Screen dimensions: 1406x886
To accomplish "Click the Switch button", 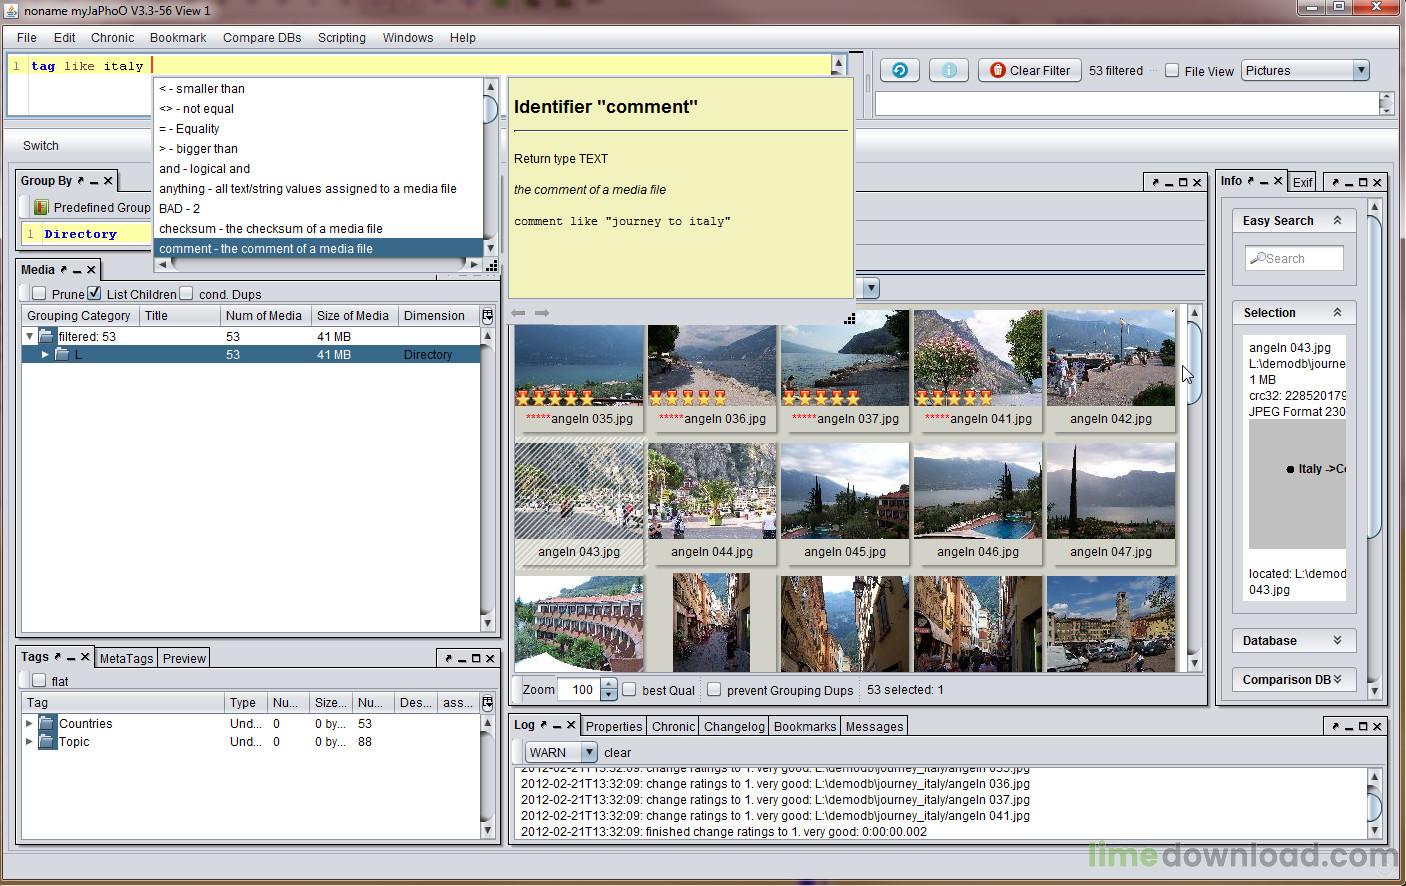I will (41, 145).
